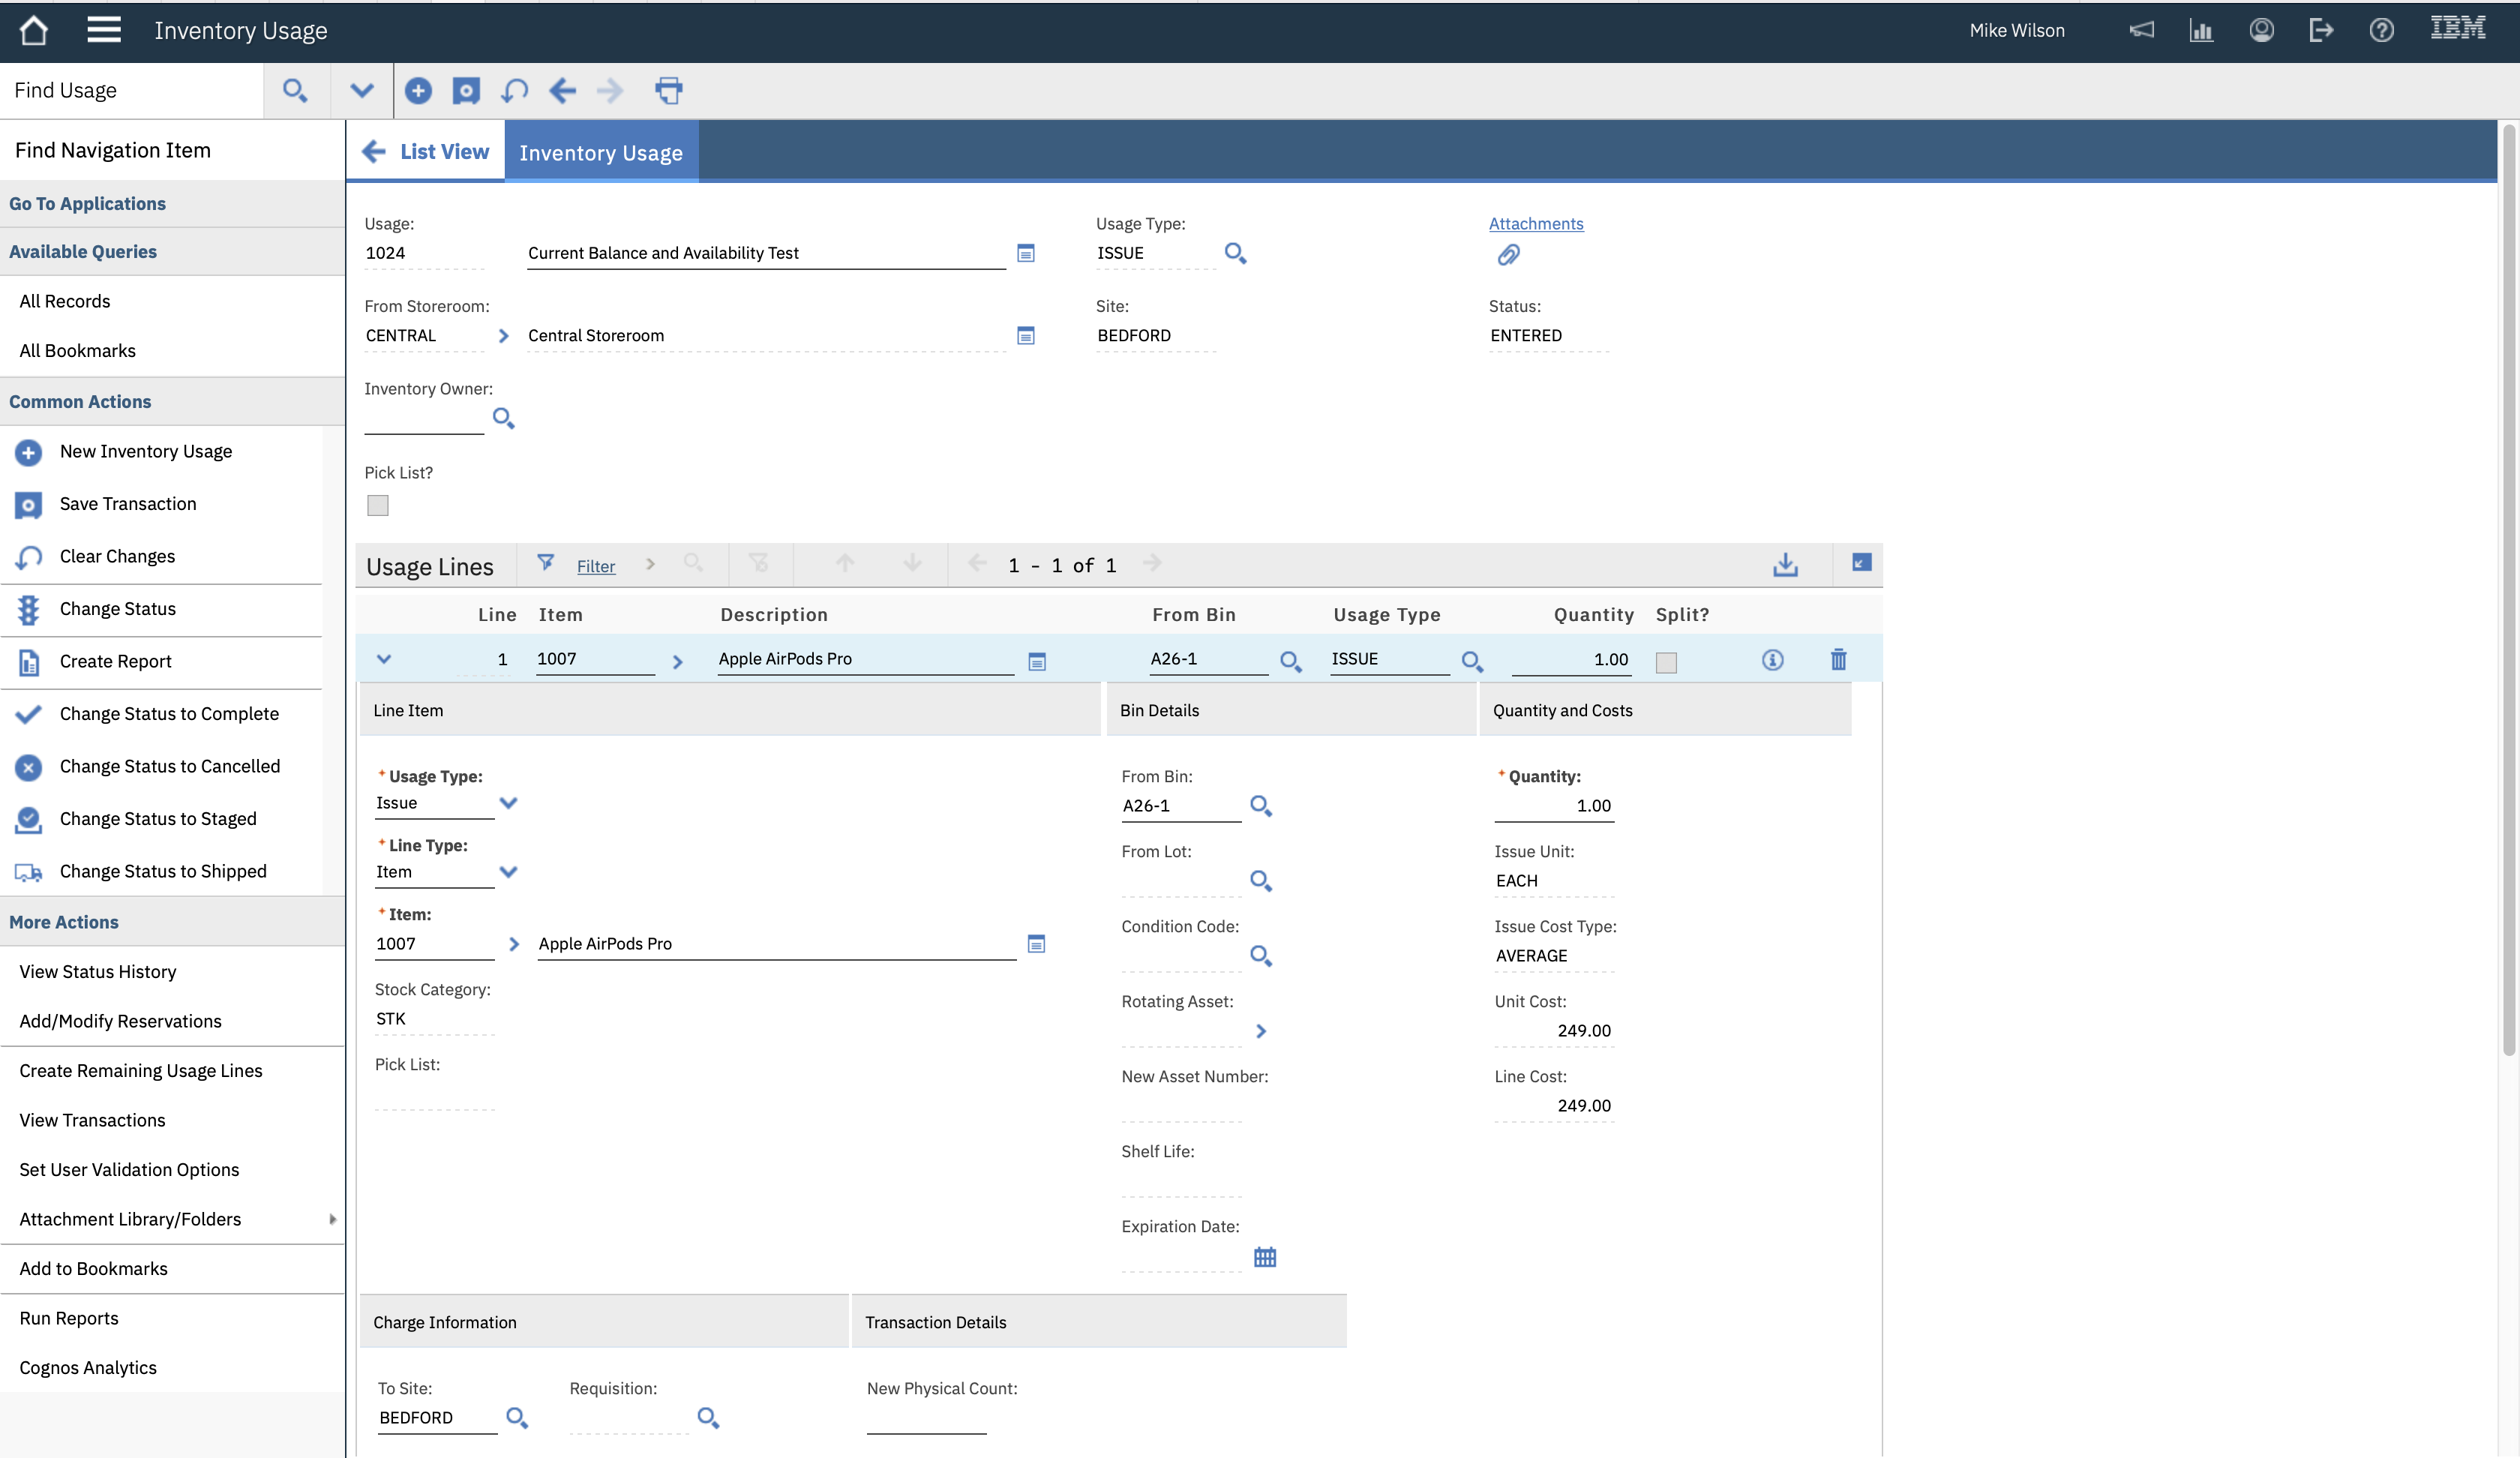
Task: Delete usage line 1 with trash icon
Action: coord(1838,660)
